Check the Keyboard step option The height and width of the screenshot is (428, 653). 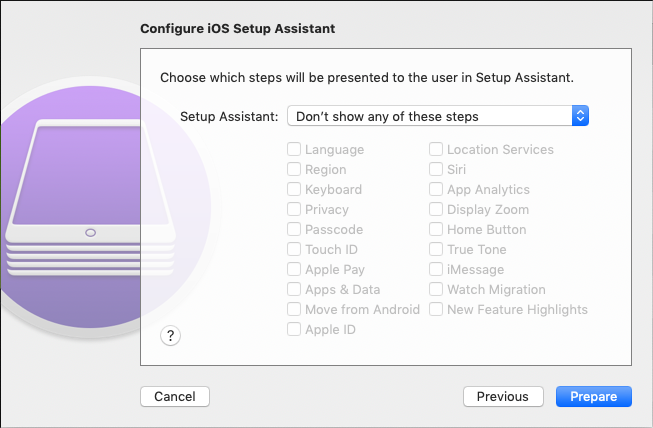(295, 190)
